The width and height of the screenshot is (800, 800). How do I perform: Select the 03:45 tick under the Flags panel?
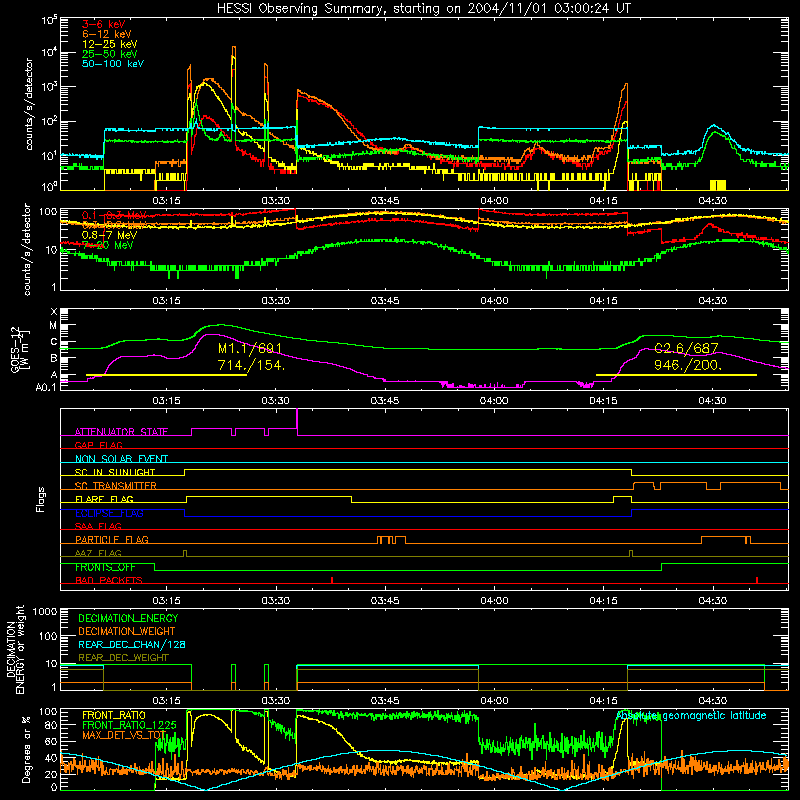(x=385, y=601)
